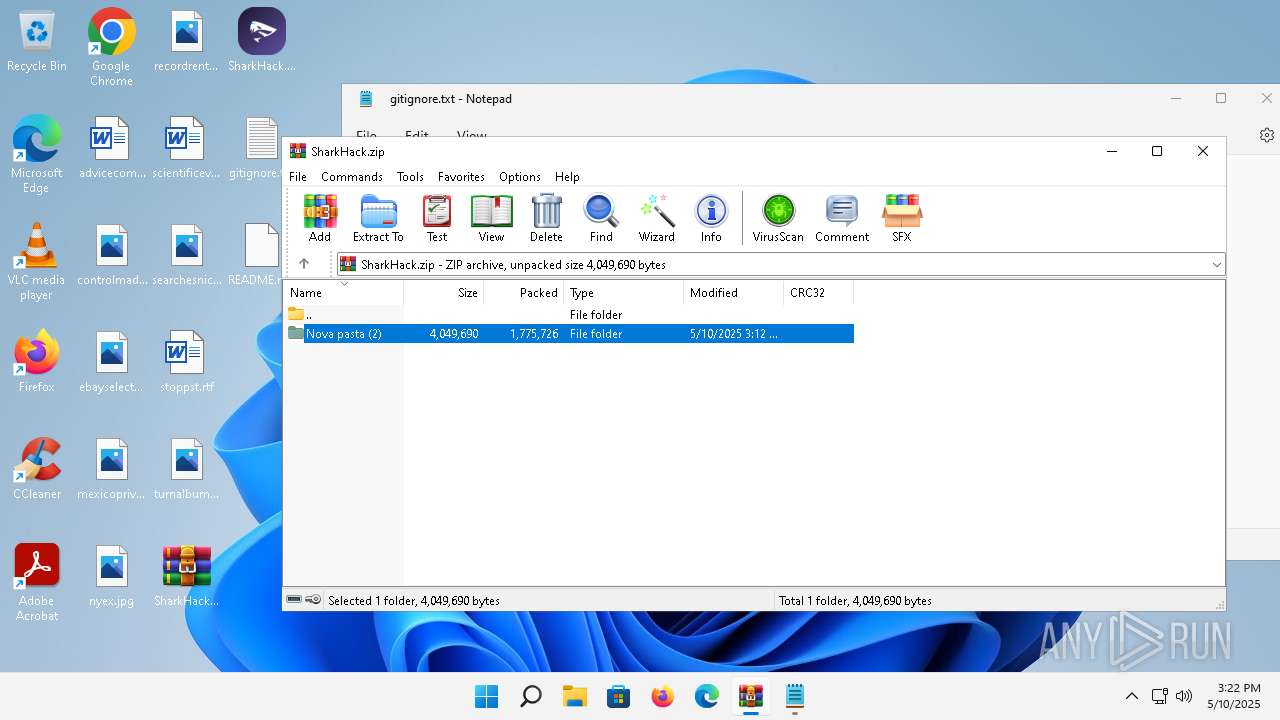The height and width of the screenshot is (720, 1280).
Task: Open the Options menu
Action: click(x=520, y=176)
